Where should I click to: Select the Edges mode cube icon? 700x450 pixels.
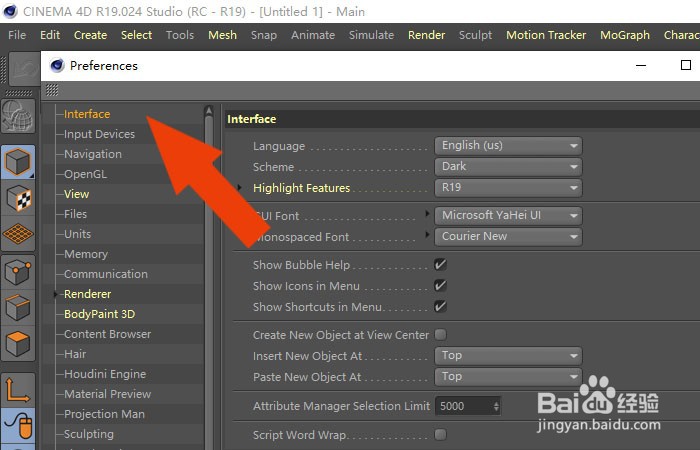18,308
